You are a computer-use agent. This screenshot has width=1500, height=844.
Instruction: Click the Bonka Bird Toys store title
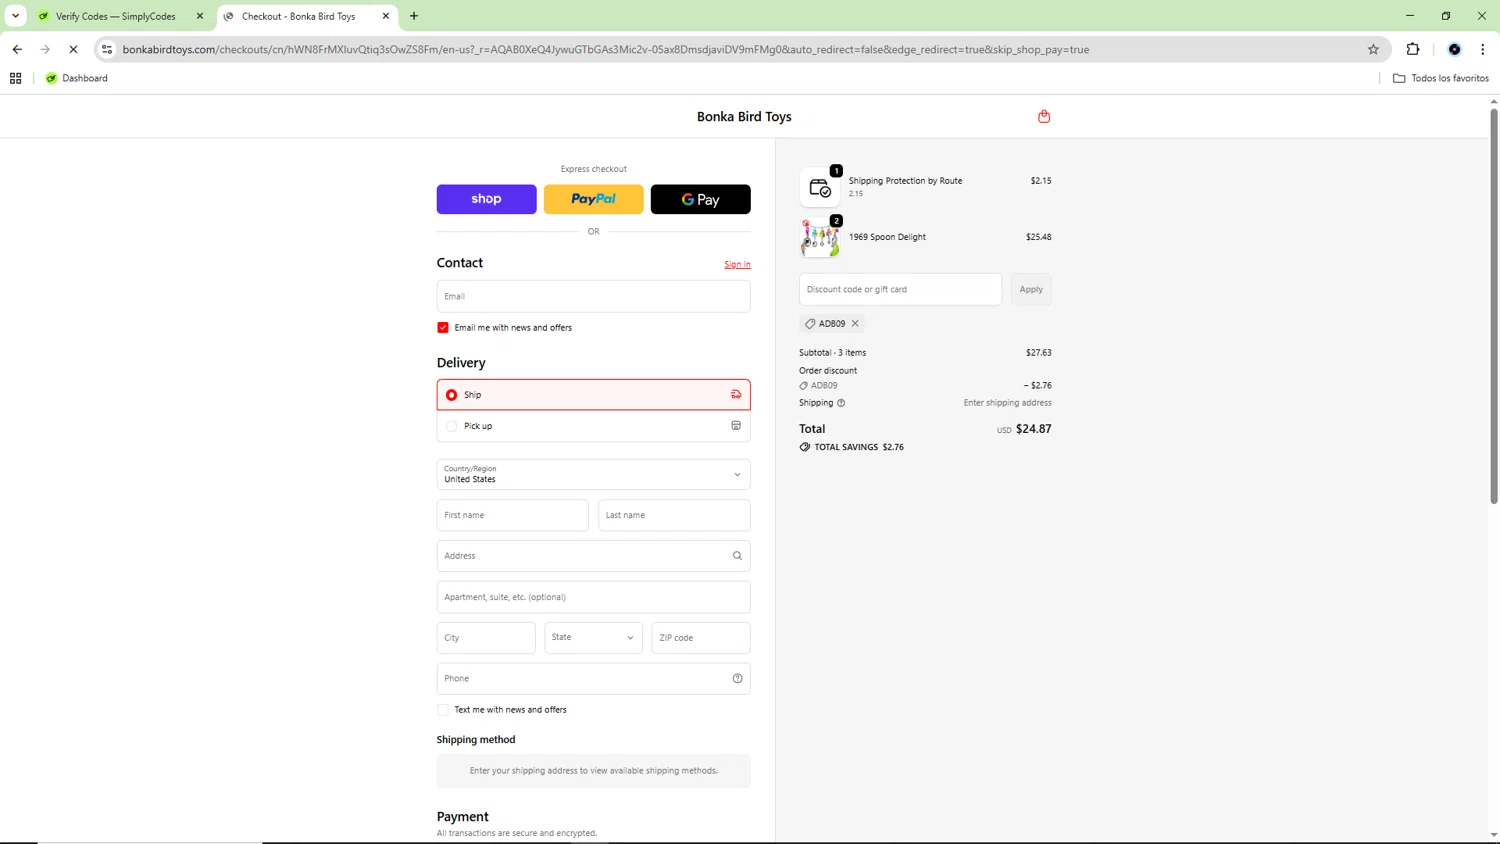coord(744,117)
